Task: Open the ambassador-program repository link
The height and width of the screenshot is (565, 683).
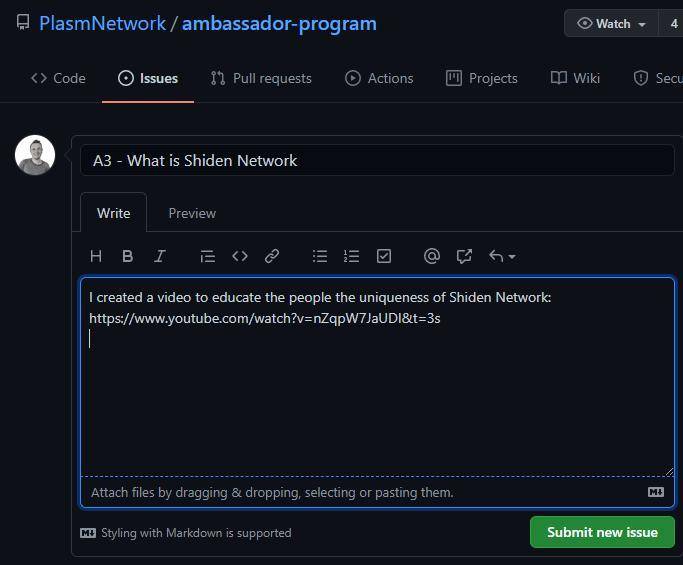Action: click(279, 24)
